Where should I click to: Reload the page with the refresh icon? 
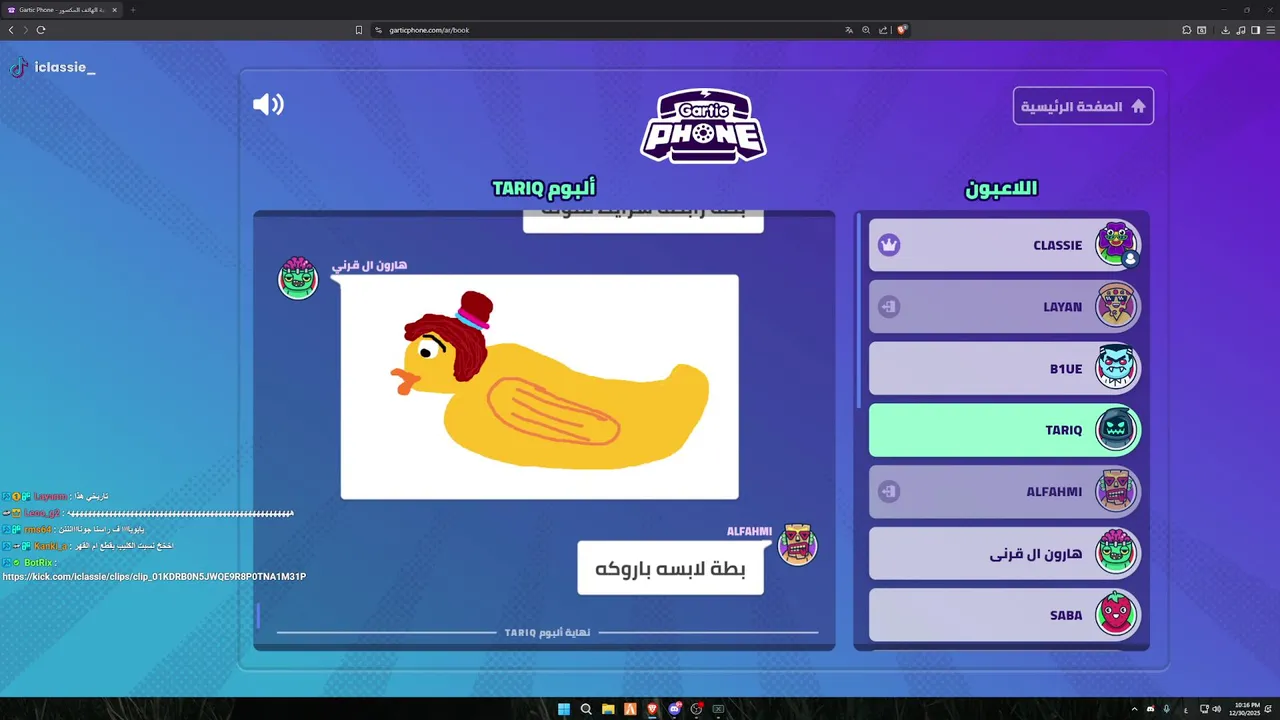(41, 30)
